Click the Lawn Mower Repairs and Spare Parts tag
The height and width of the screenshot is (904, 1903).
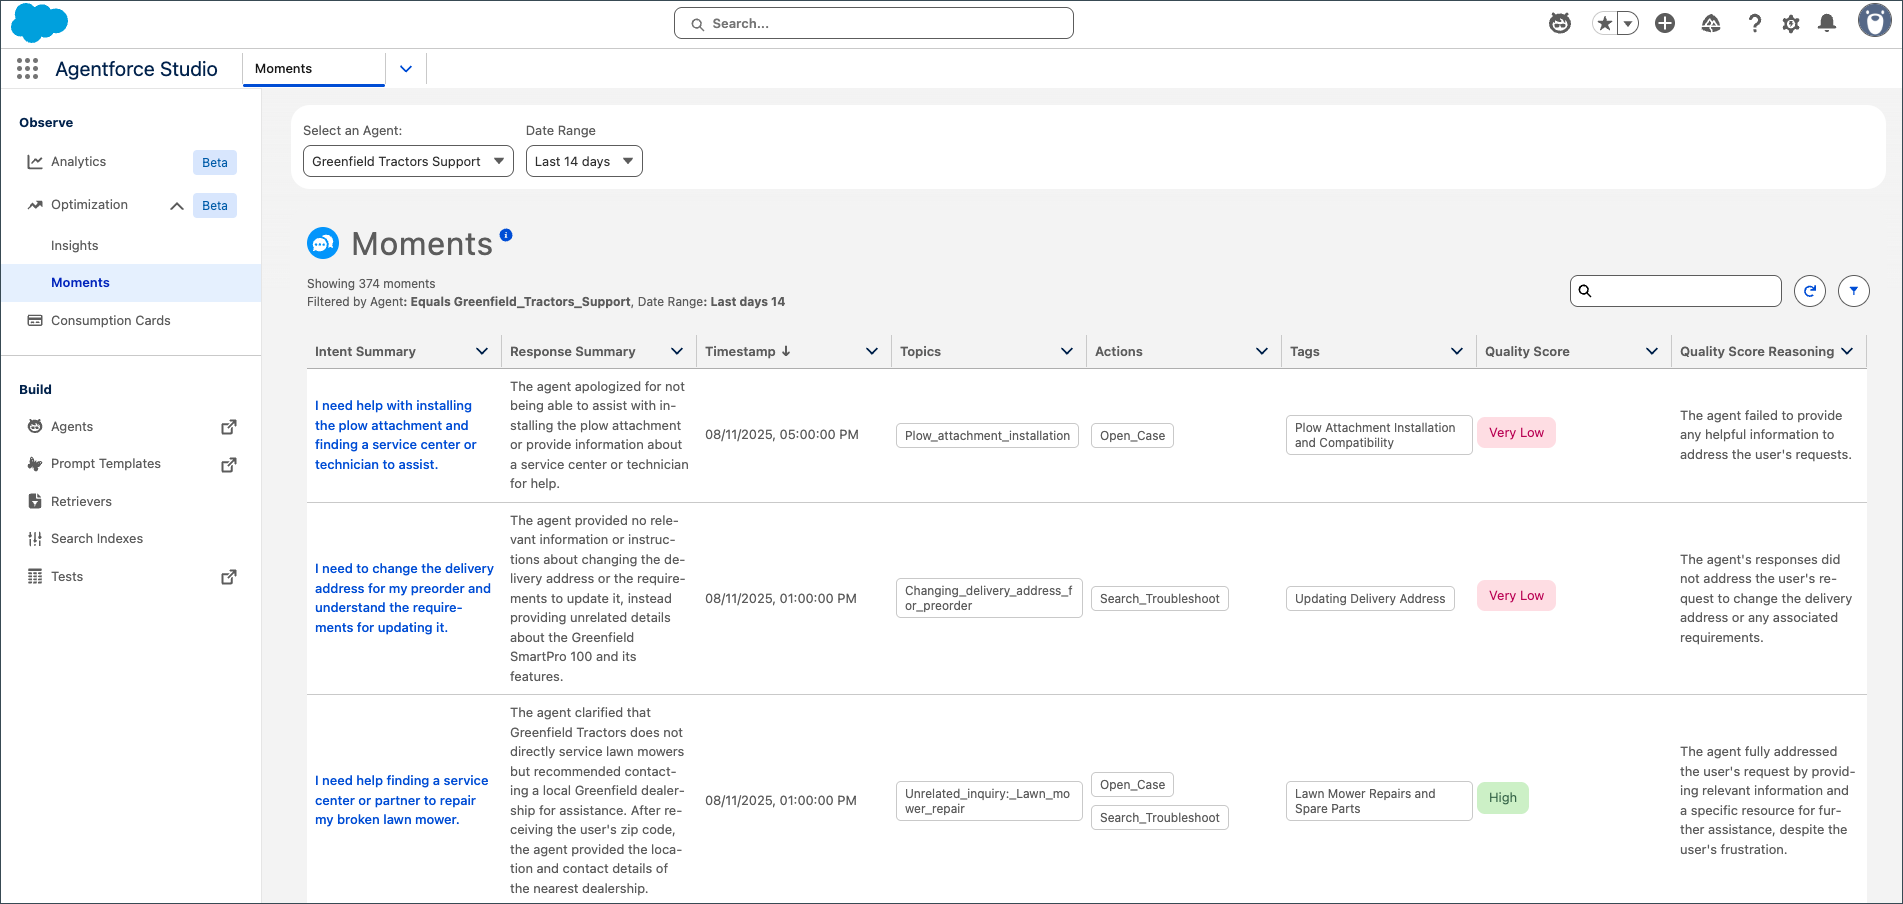[x=1379, y=801]
